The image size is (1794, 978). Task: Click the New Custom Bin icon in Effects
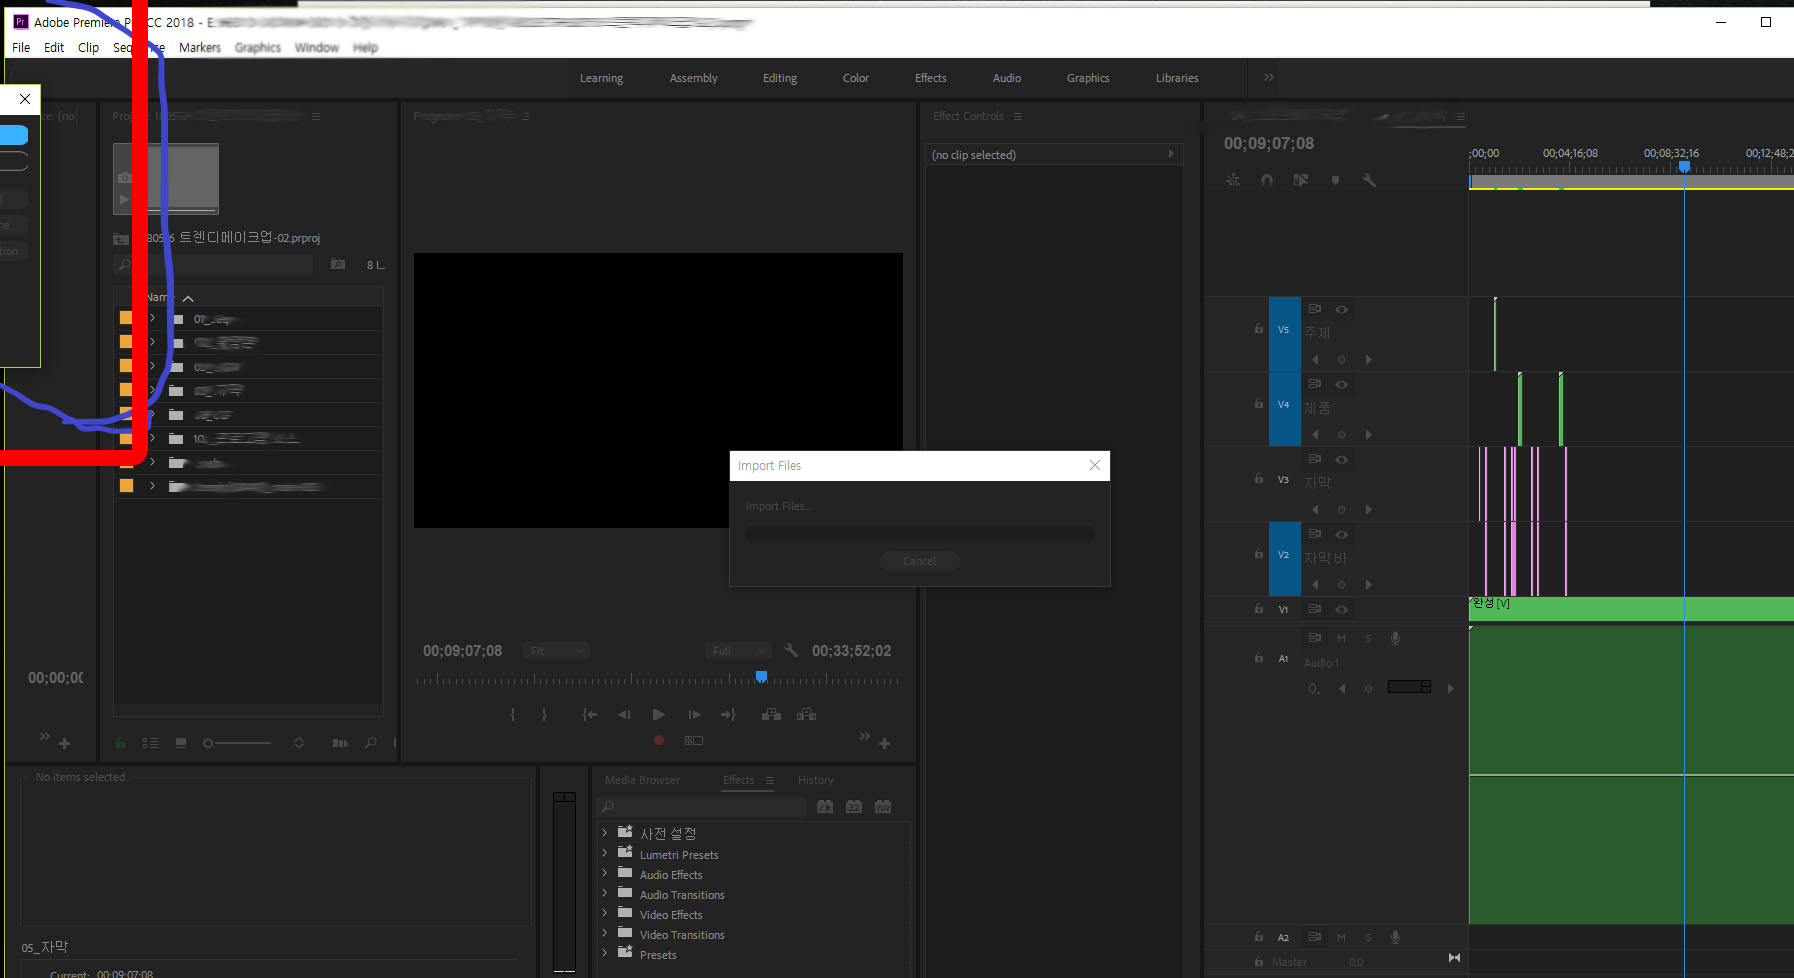coord(825,807)
